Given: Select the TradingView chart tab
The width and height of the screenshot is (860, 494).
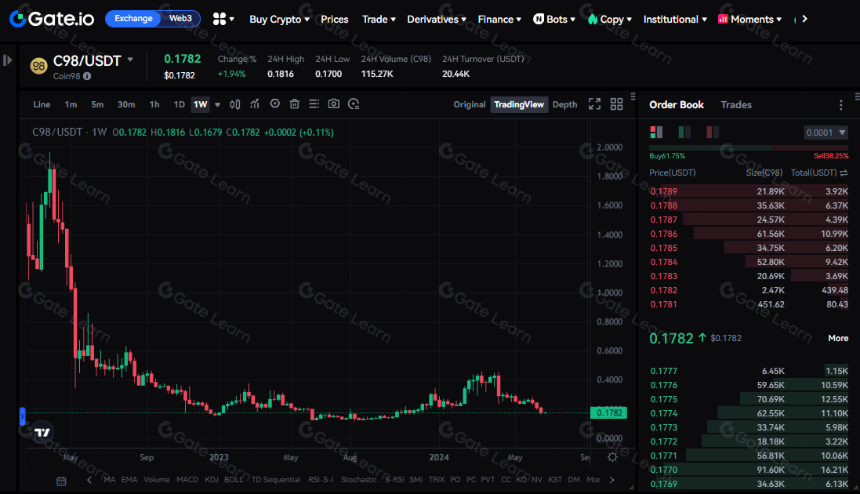Looking at the screenshot, I should point(519,105).
